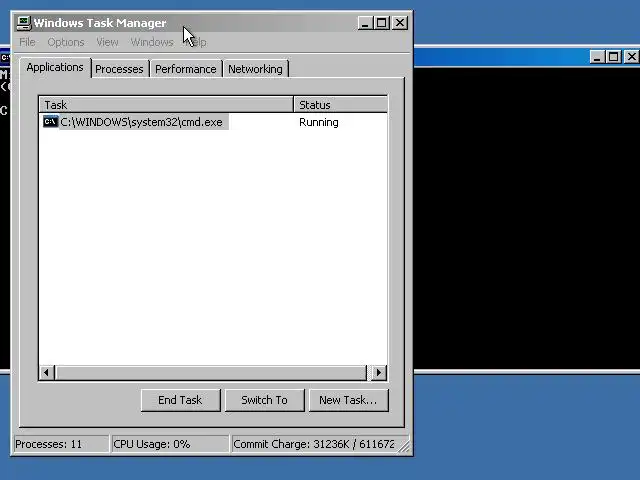Click the End Task button

pos(180,400)
